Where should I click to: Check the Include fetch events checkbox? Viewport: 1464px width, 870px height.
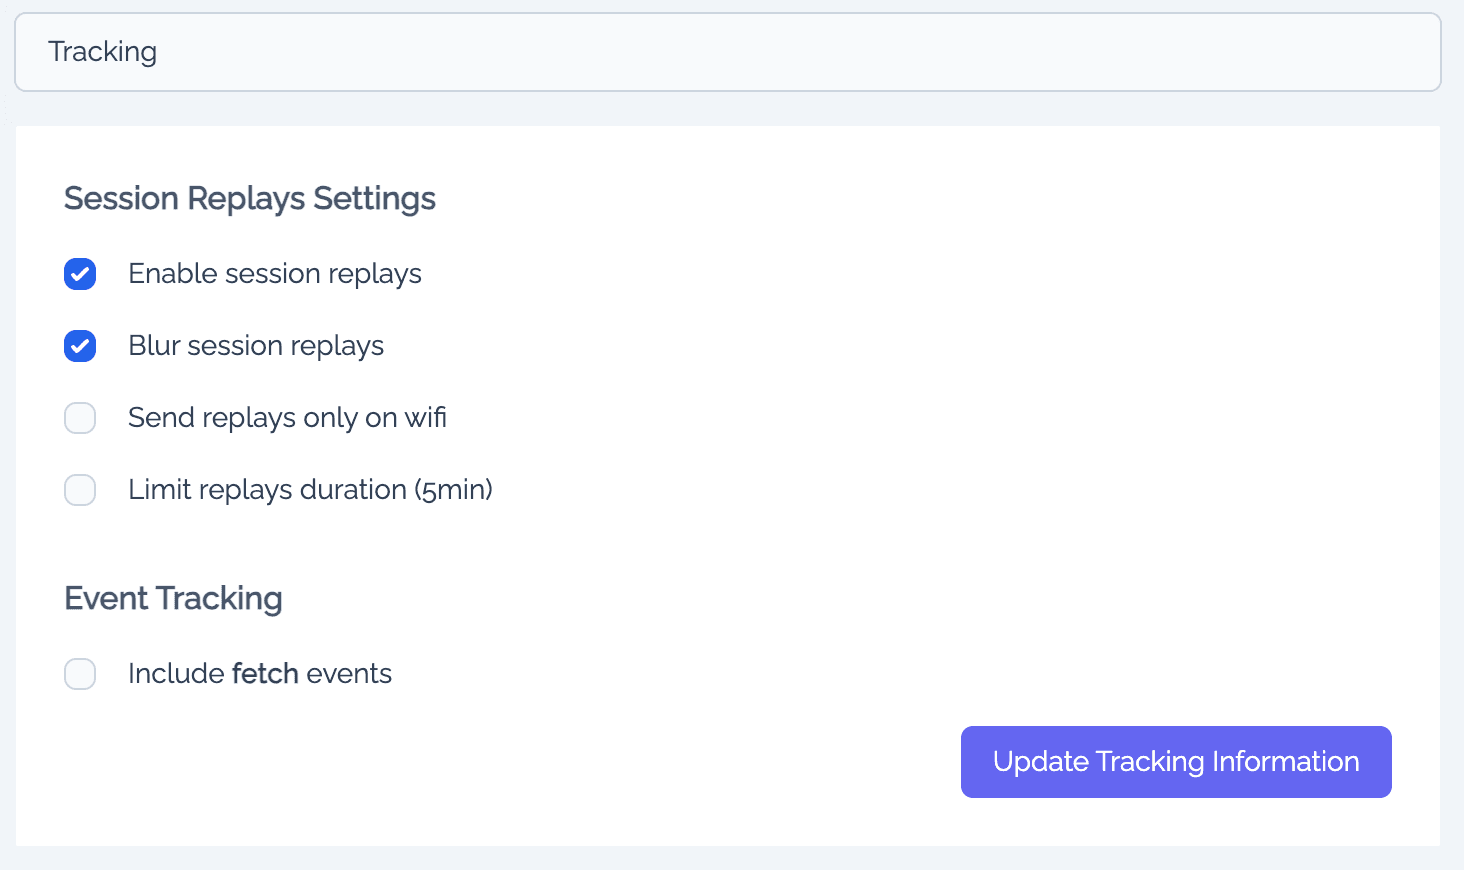80,674
